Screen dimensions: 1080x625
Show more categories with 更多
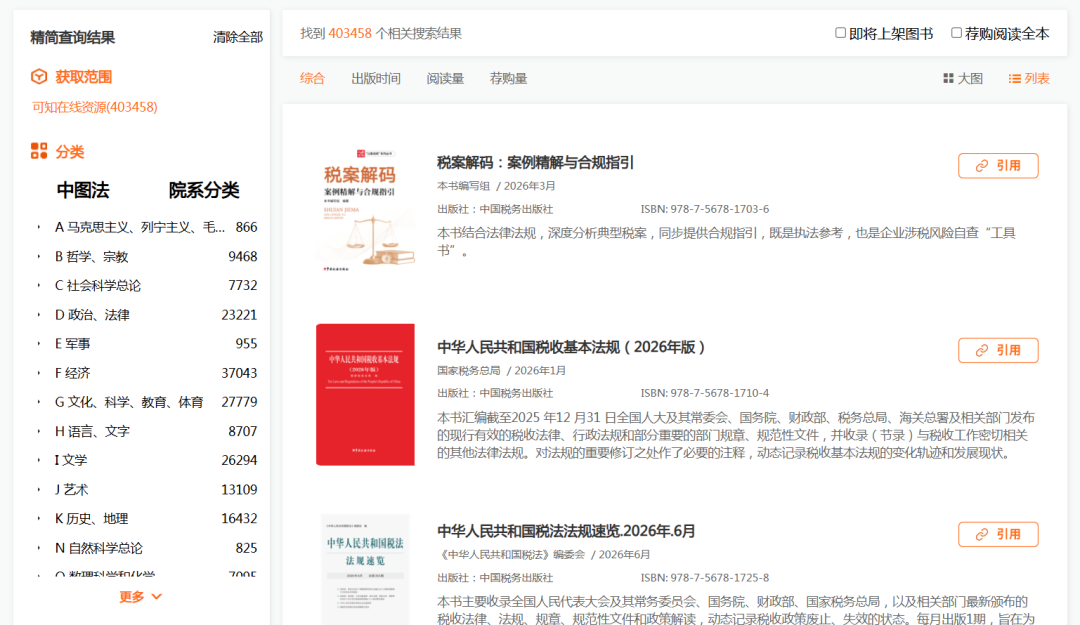tap(141, 596)
